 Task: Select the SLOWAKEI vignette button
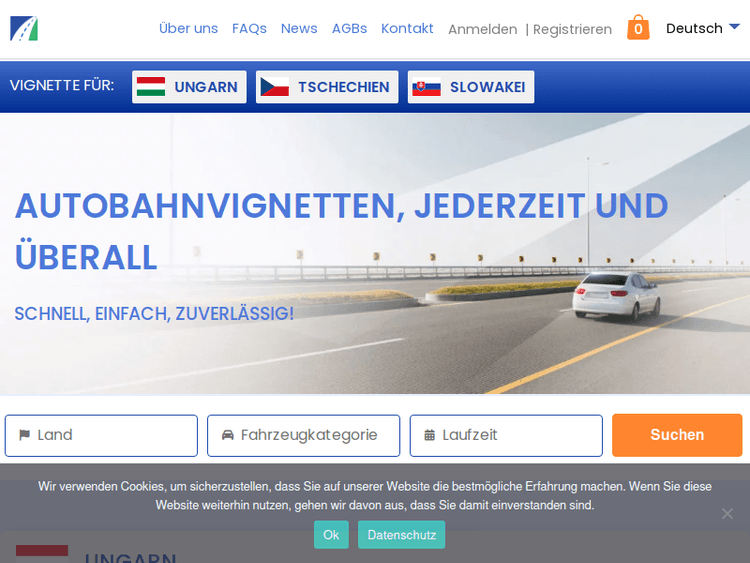[471, 87]
